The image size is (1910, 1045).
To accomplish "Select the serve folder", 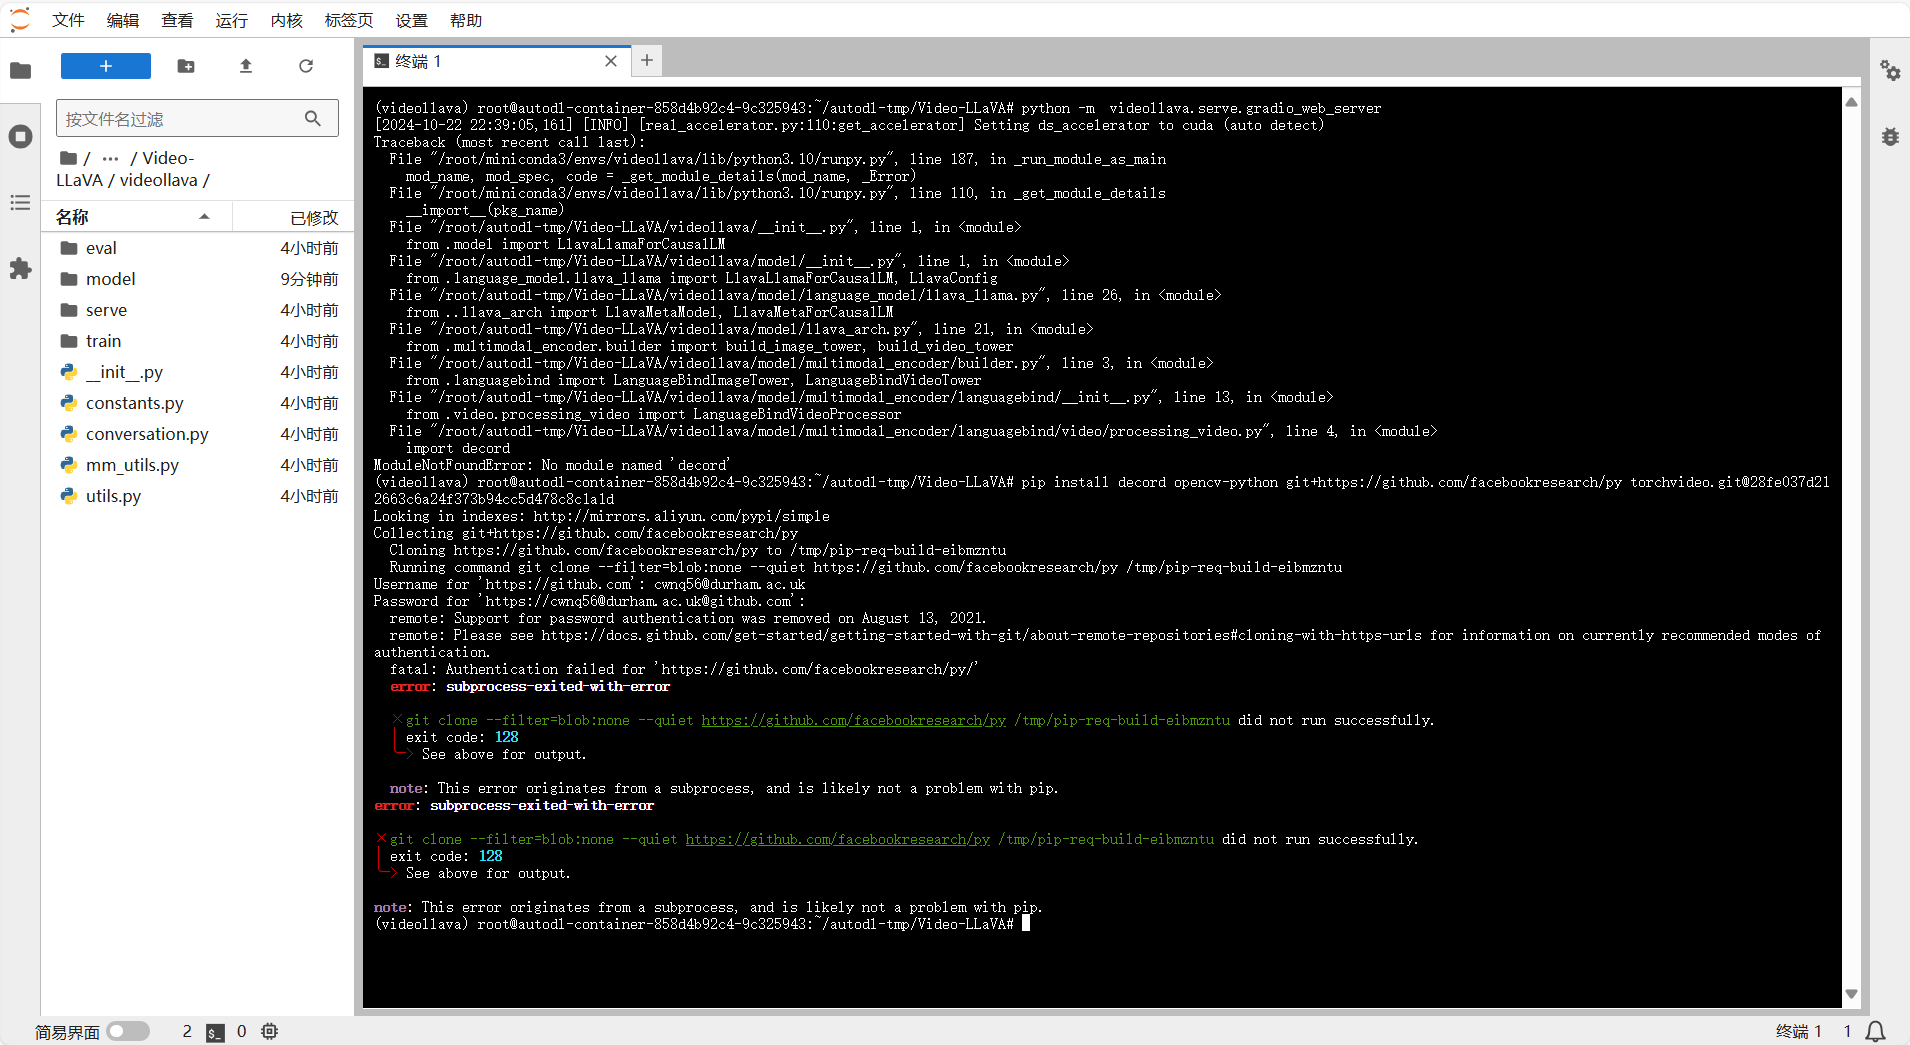I will tap(198, 310).
